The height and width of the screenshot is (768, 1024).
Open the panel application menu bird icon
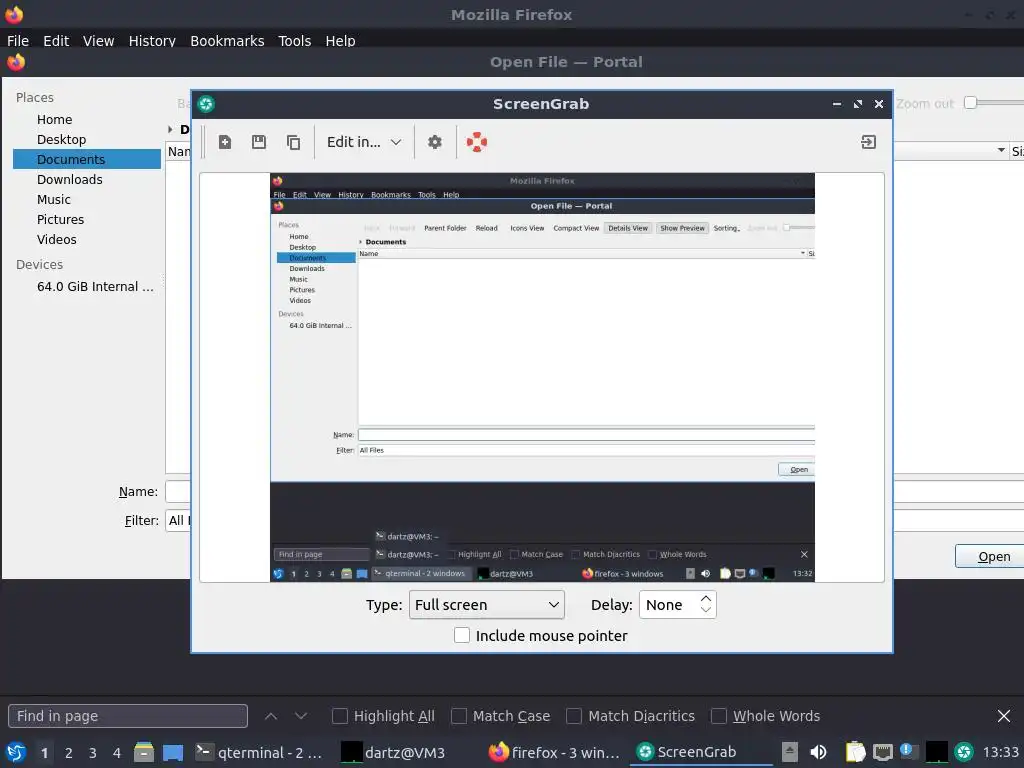16,752
